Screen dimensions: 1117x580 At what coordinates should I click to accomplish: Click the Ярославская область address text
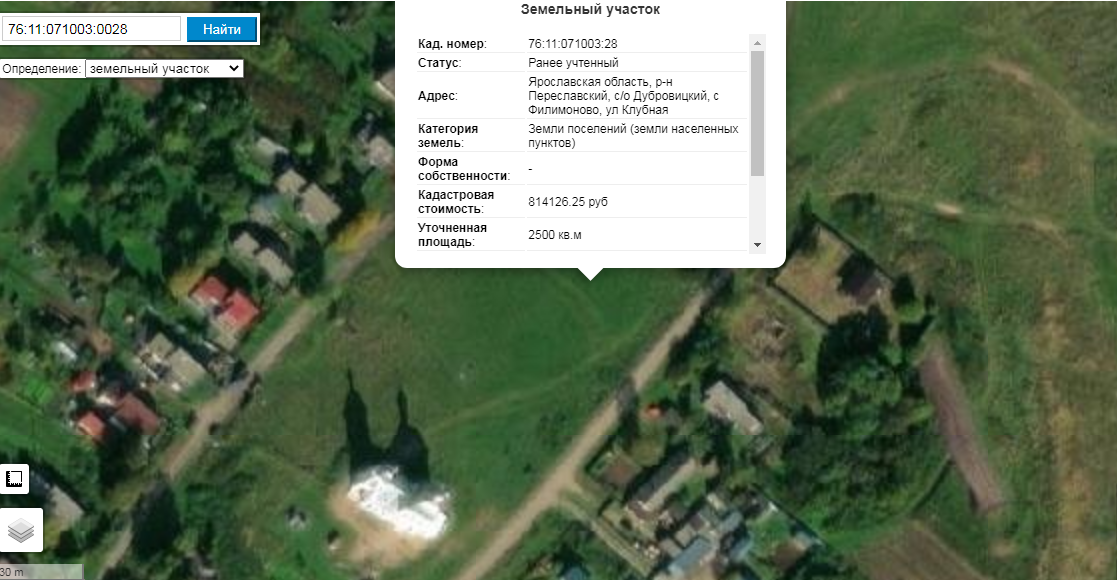(x=623, y=95)
